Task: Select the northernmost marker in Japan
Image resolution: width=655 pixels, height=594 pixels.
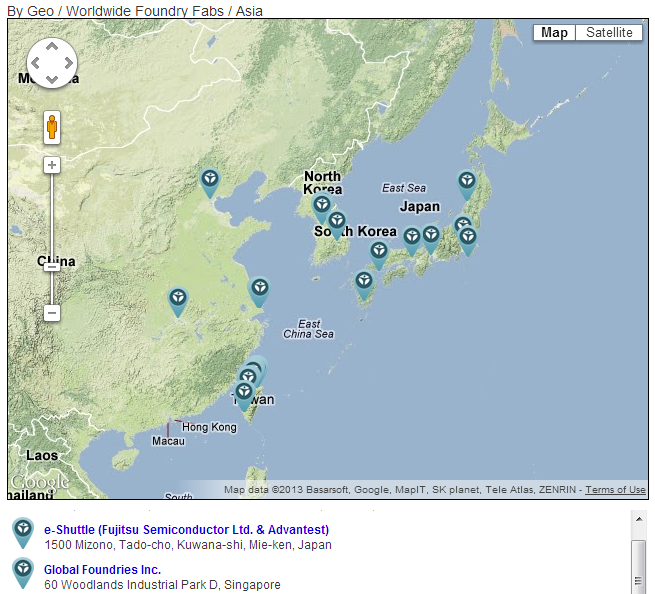Action: 467,184
